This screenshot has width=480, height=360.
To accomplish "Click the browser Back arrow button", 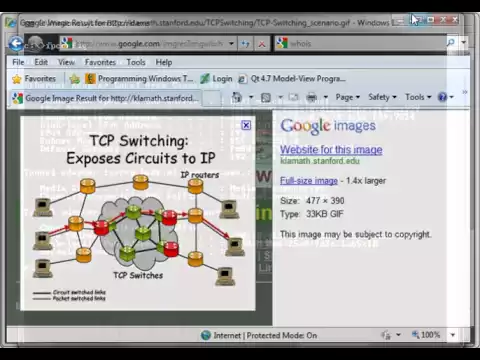I will [16, 44].
